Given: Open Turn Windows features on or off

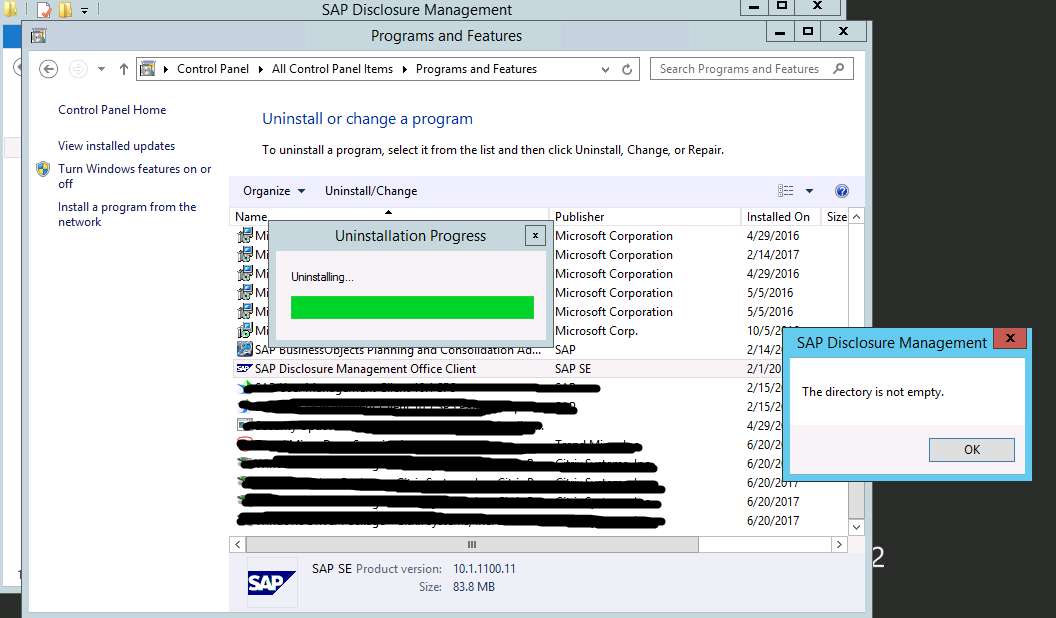Looking at the screenshot, I should (135, 176).
